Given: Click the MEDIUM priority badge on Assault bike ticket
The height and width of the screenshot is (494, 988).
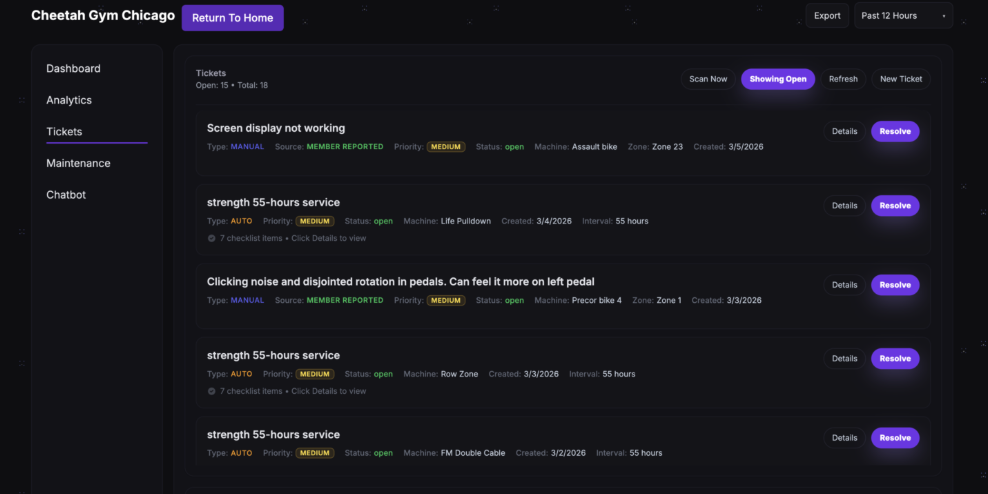Looking at the screenshot, I should [x=446, y=147].
